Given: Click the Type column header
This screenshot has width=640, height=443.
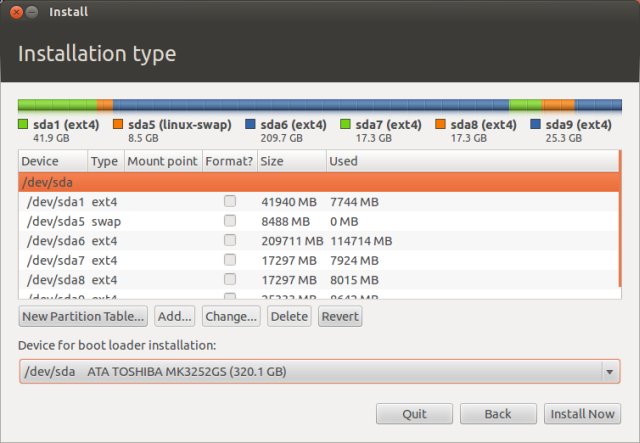Looking at the screenshot, I should coord(106,161).
